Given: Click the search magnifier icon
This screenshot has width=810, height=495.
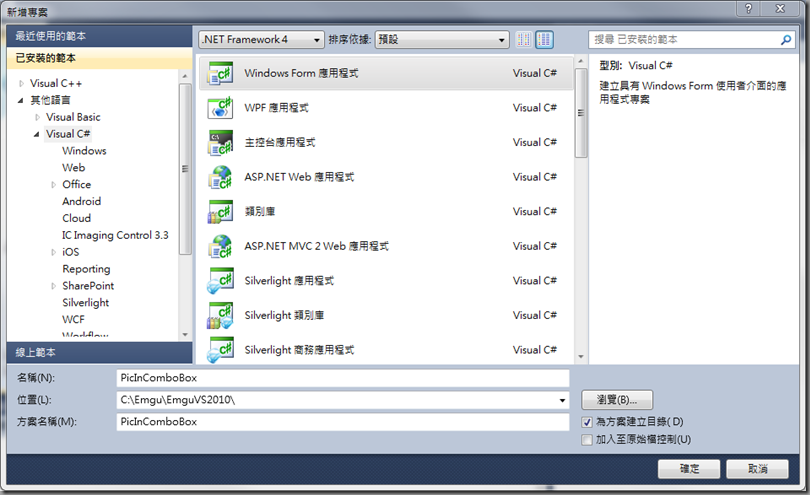Looking at the screenshot, I should coord(786,40).
